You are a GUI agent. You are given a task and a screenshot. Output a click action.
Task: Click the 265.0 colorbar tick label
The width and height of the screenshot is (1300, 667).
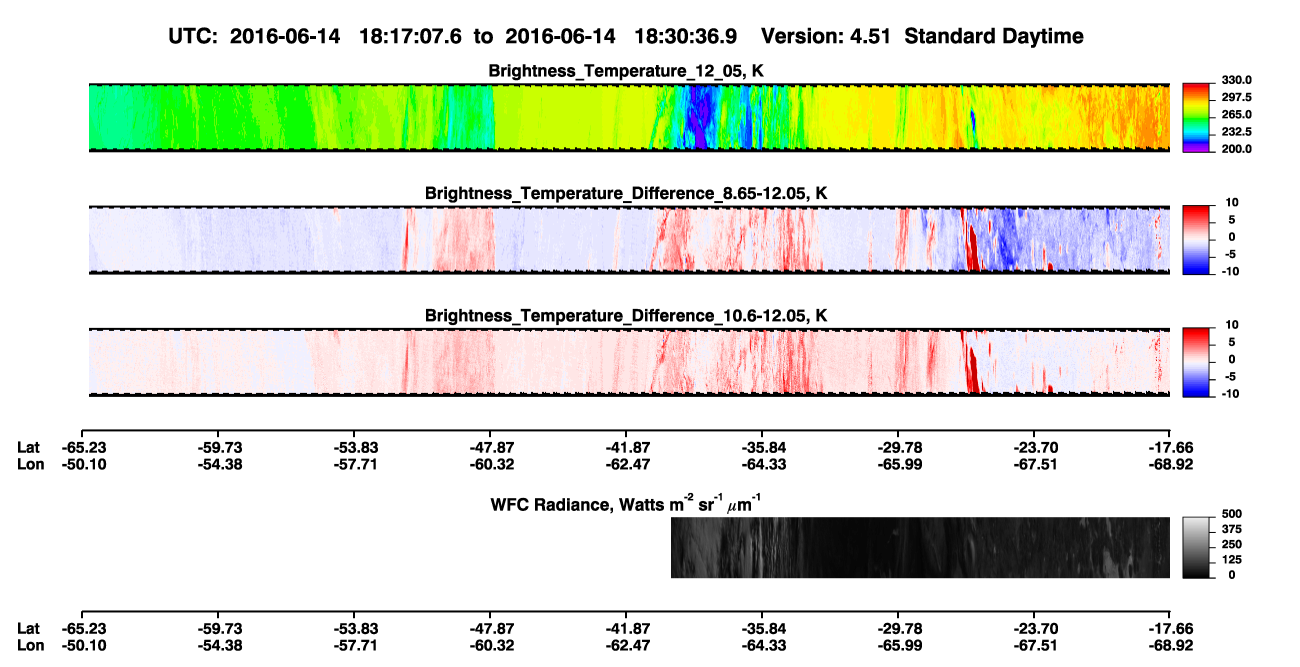pos(1236,114)
